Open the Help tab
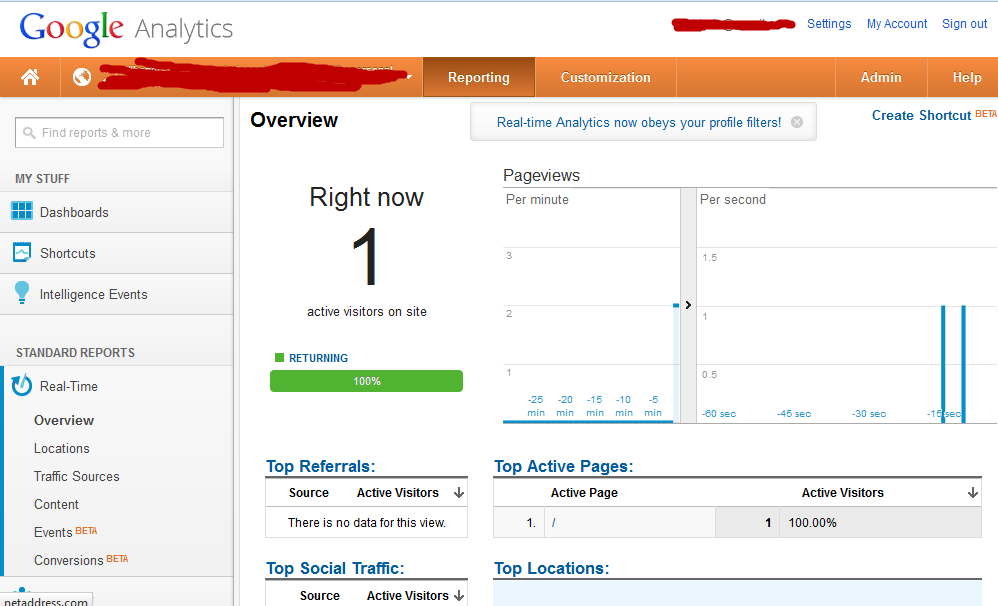 pyautogui.click(x=966, y=77)
